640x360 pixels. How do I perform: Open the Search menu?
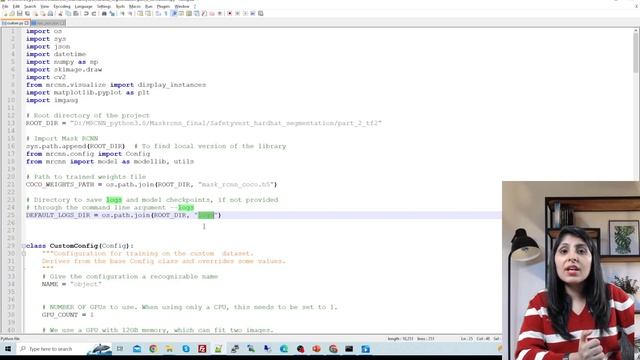pos(30,7)
